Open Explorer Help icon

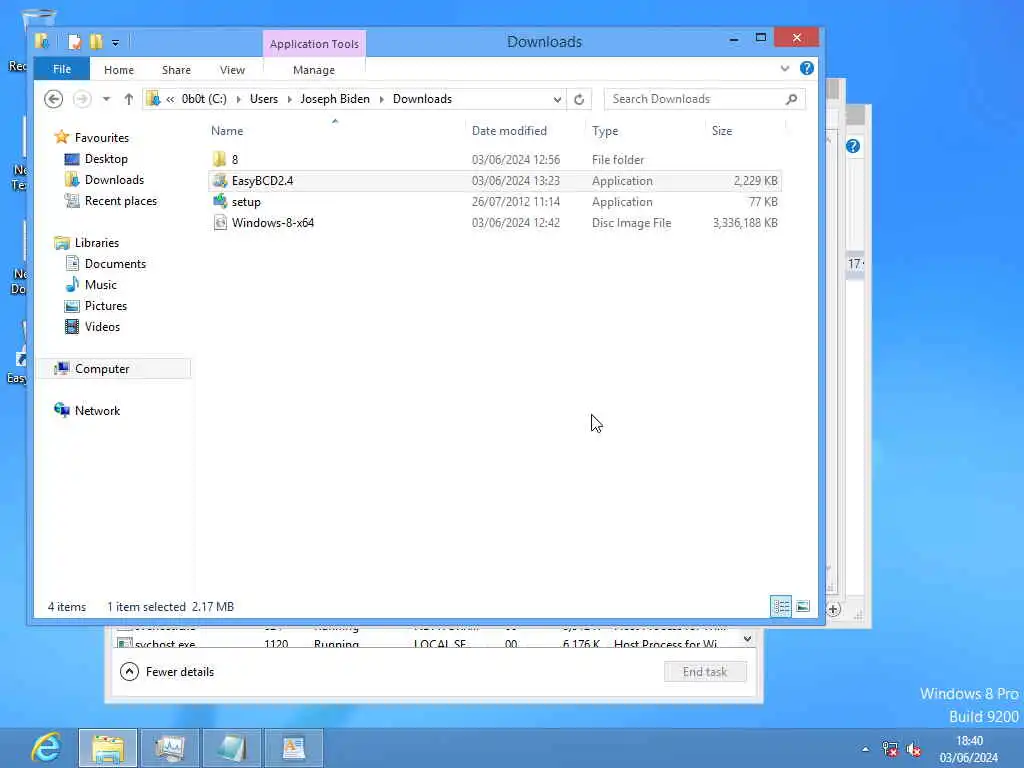pyautogui.click(x=807, y=69)
